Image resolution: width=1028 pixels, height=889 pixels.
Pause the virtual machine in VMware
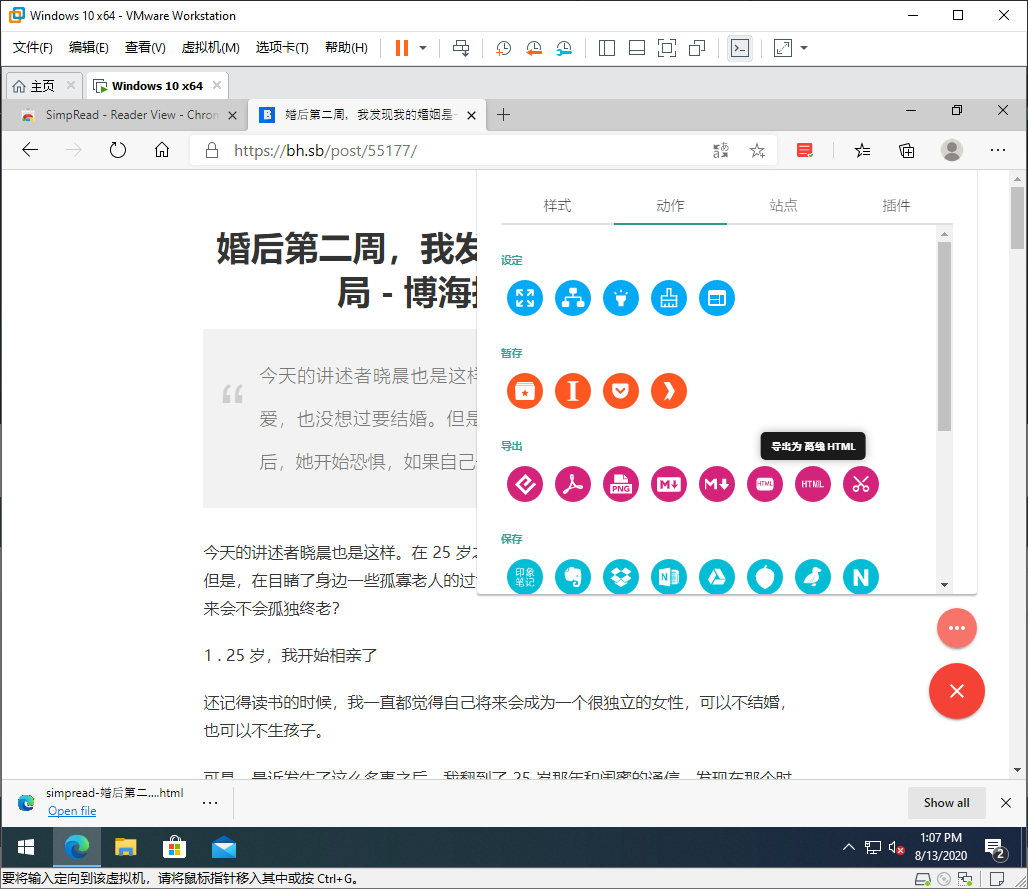pos(402,48)
